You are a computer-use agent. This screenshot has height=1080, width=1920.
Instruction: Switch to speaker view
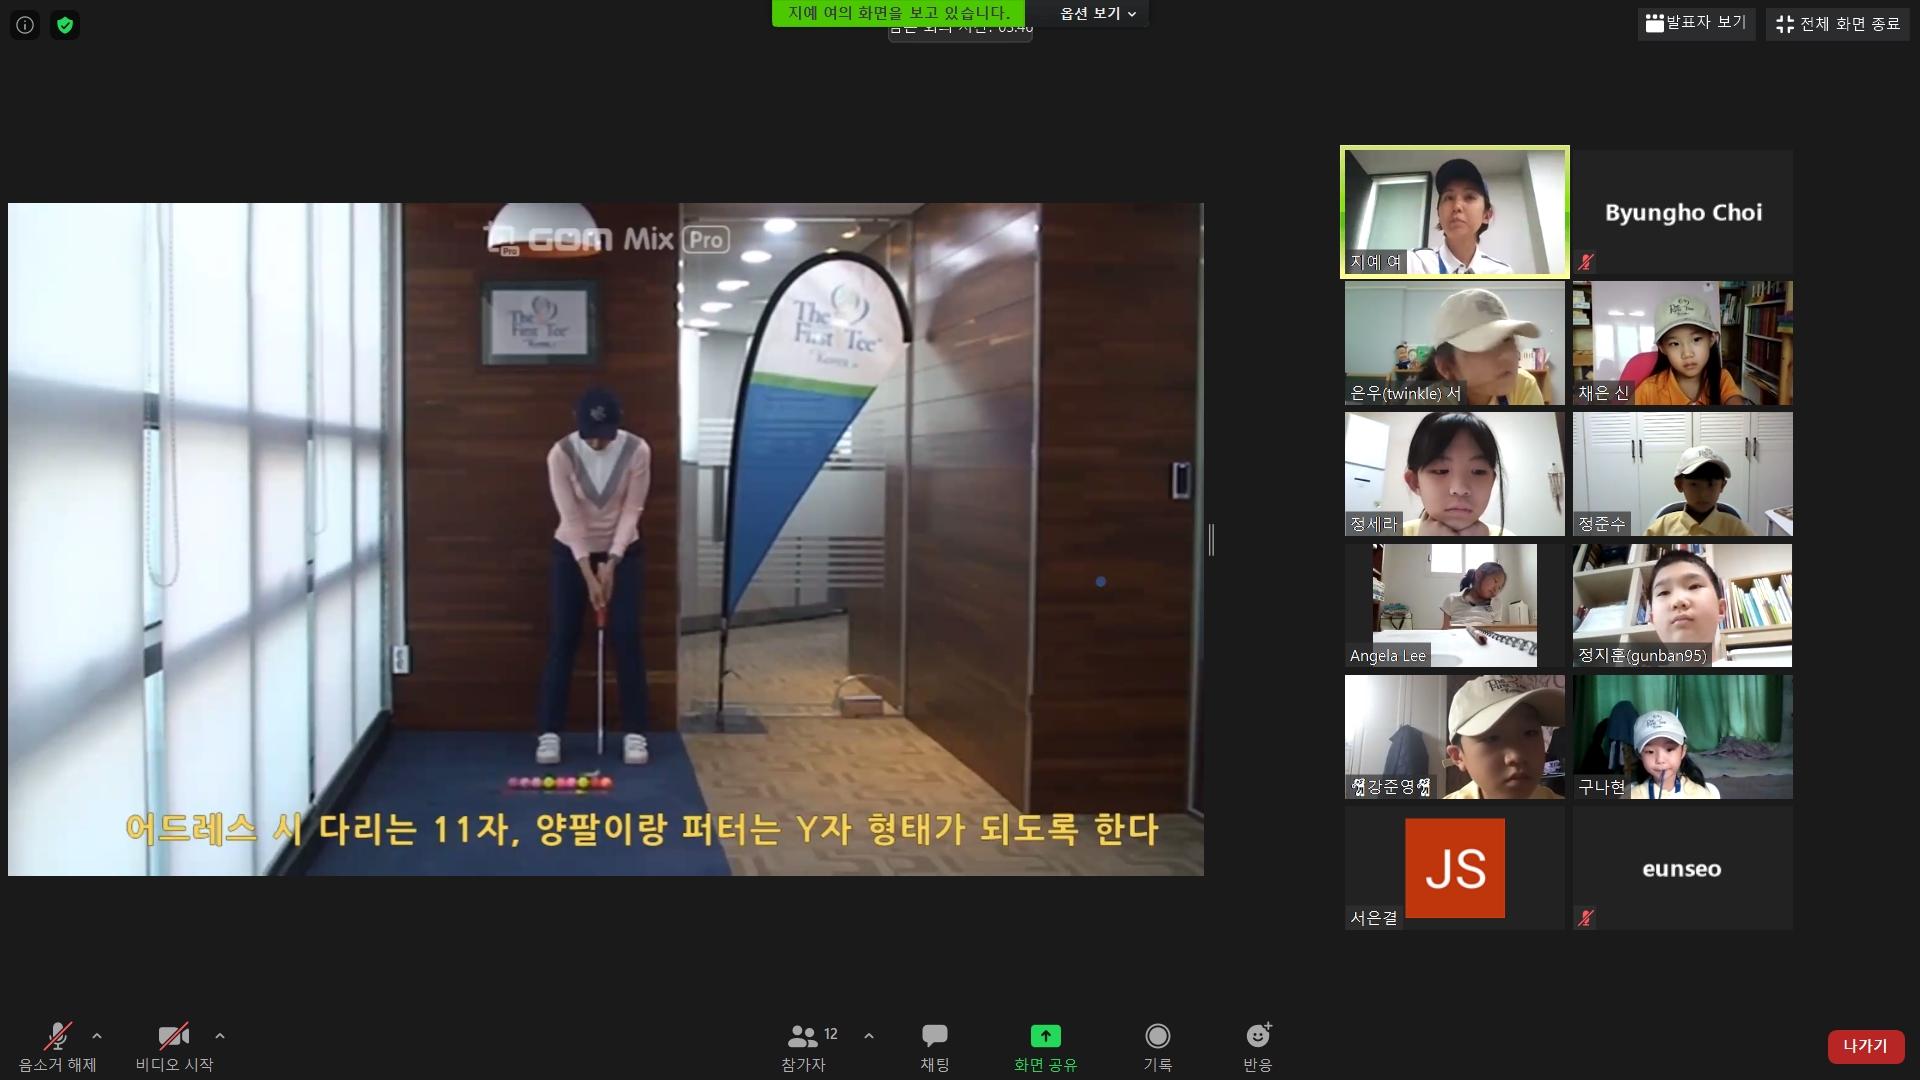click(x=1696, y=23)
